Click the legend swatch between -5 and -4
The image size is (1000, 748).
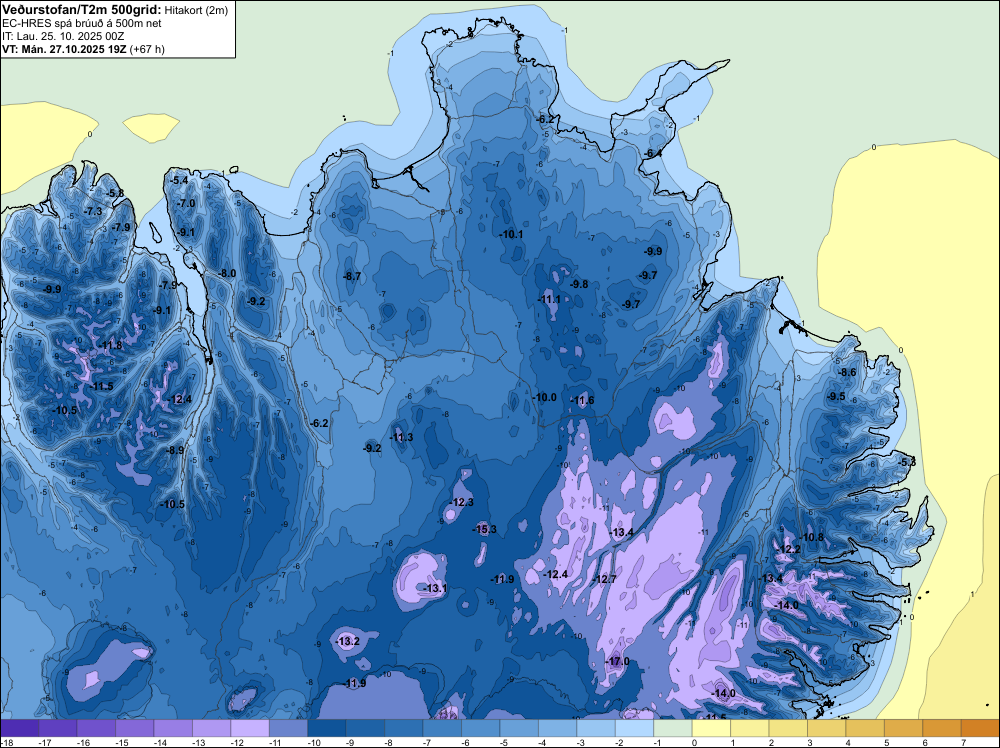519,728
